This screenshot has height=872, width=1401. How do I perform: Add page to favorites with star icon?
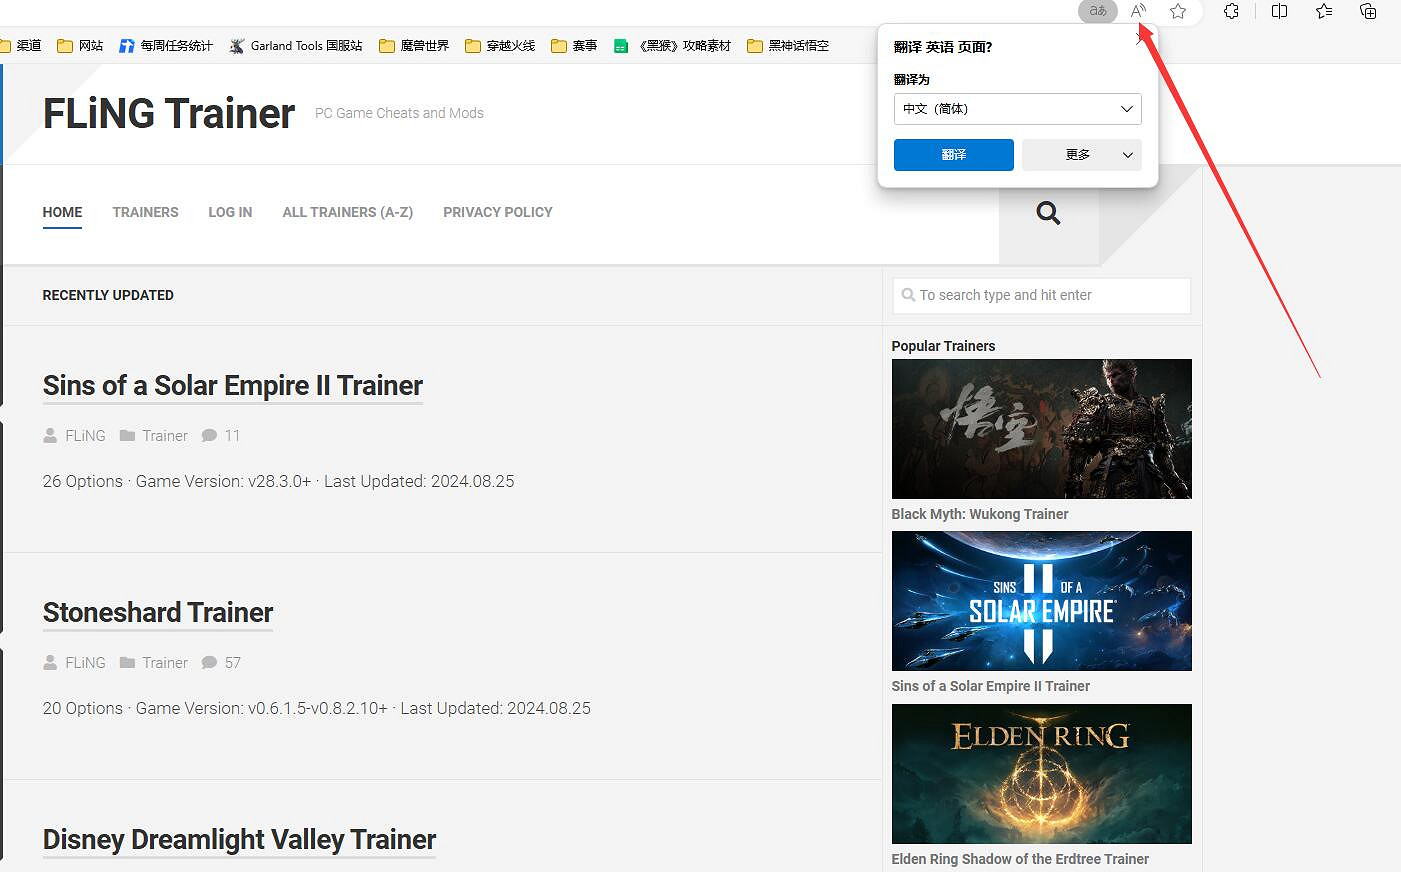tap(1178, 11)
